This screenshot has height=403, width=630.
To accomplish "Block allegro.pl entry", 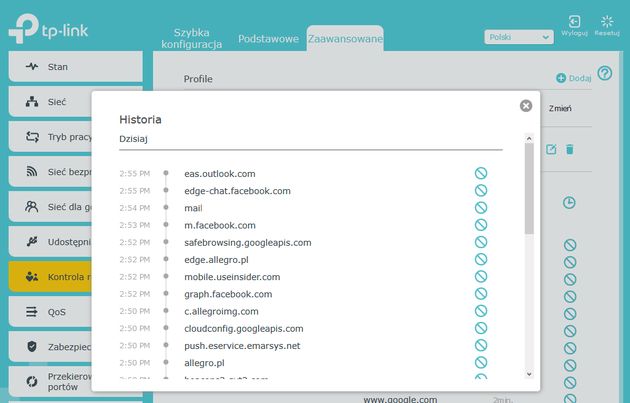I will coord(481,363).
